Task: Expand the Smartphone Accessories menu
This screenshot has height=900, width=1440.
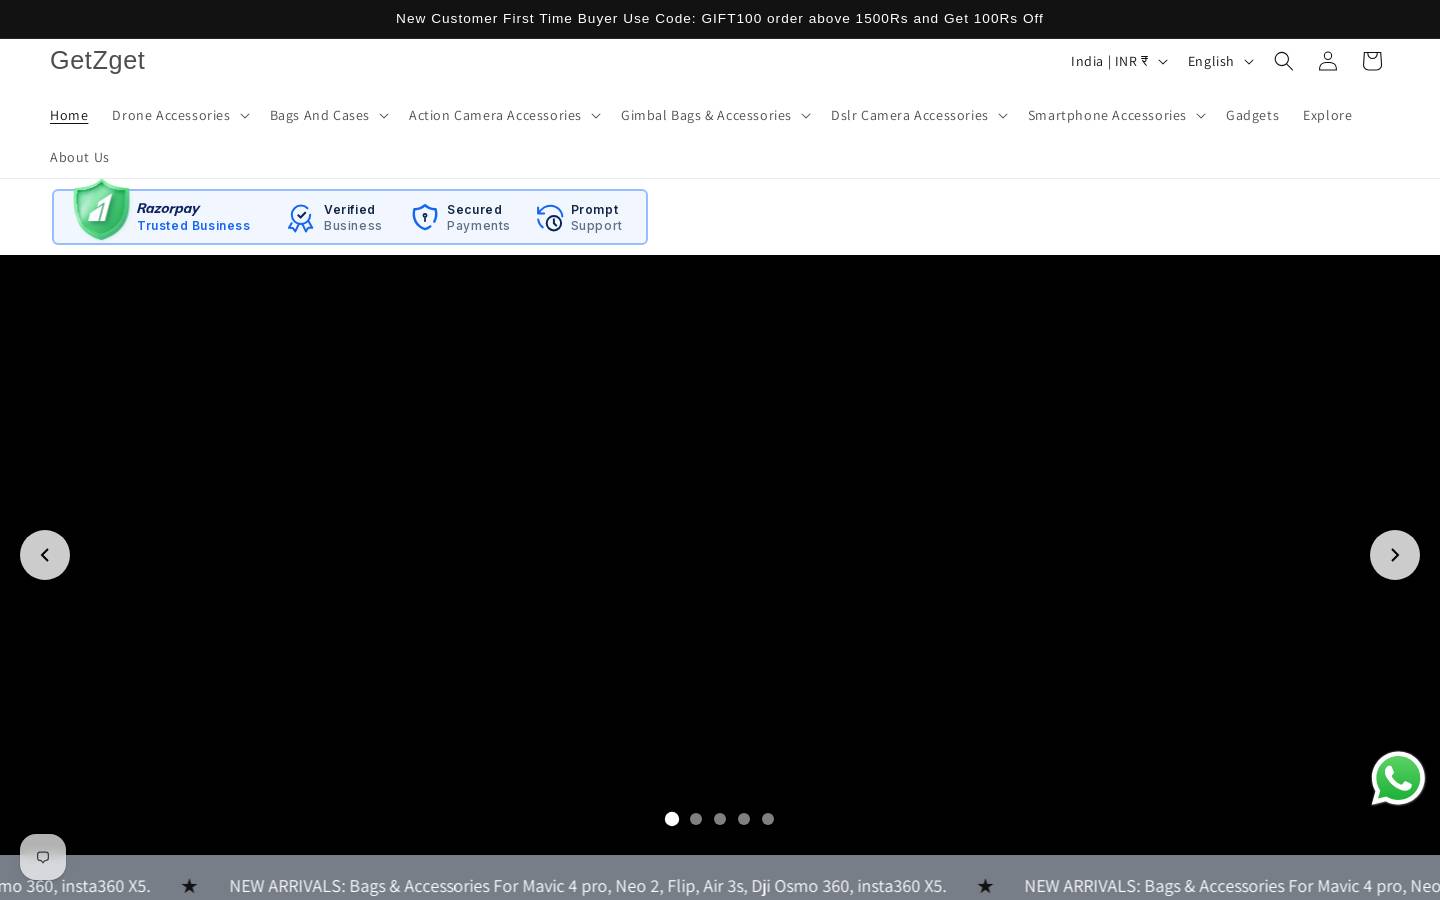Action: point(1117,115)
